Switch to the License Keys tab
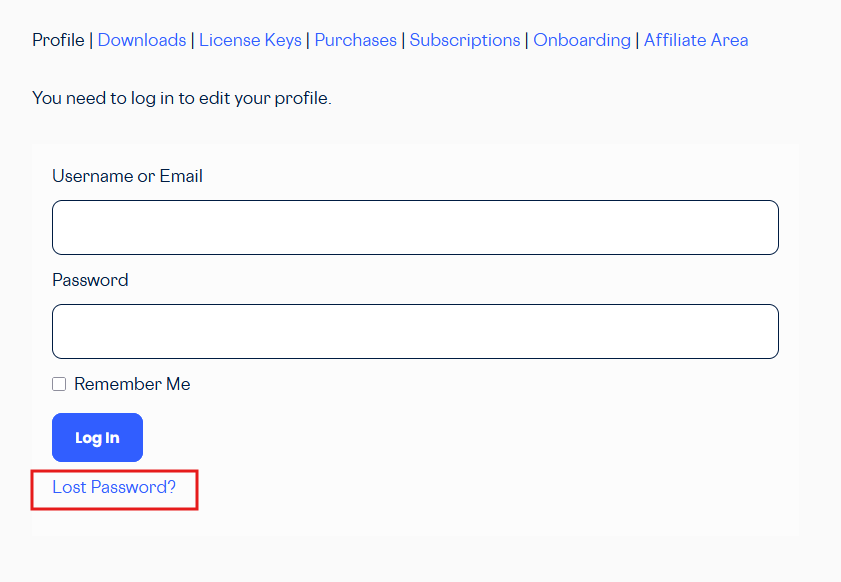841x582 pixels. 250,40
